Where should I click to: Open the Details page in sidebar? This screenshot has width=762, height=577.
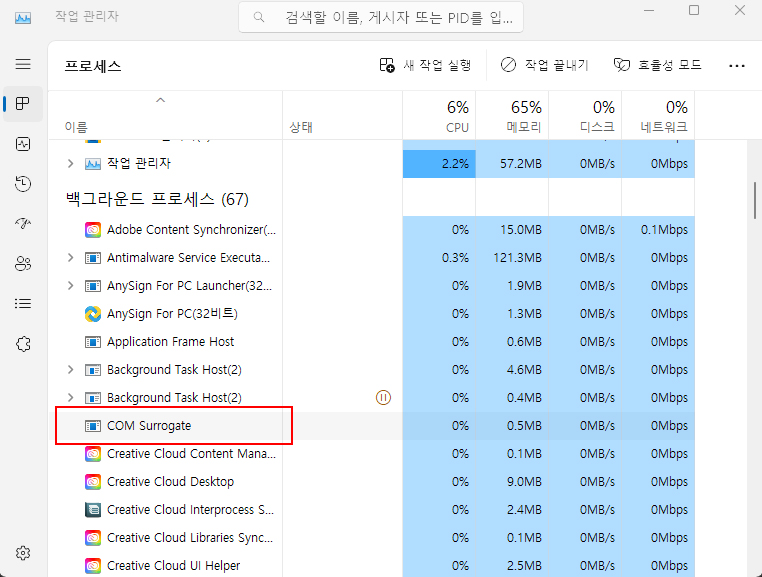[x=23, y=304]
